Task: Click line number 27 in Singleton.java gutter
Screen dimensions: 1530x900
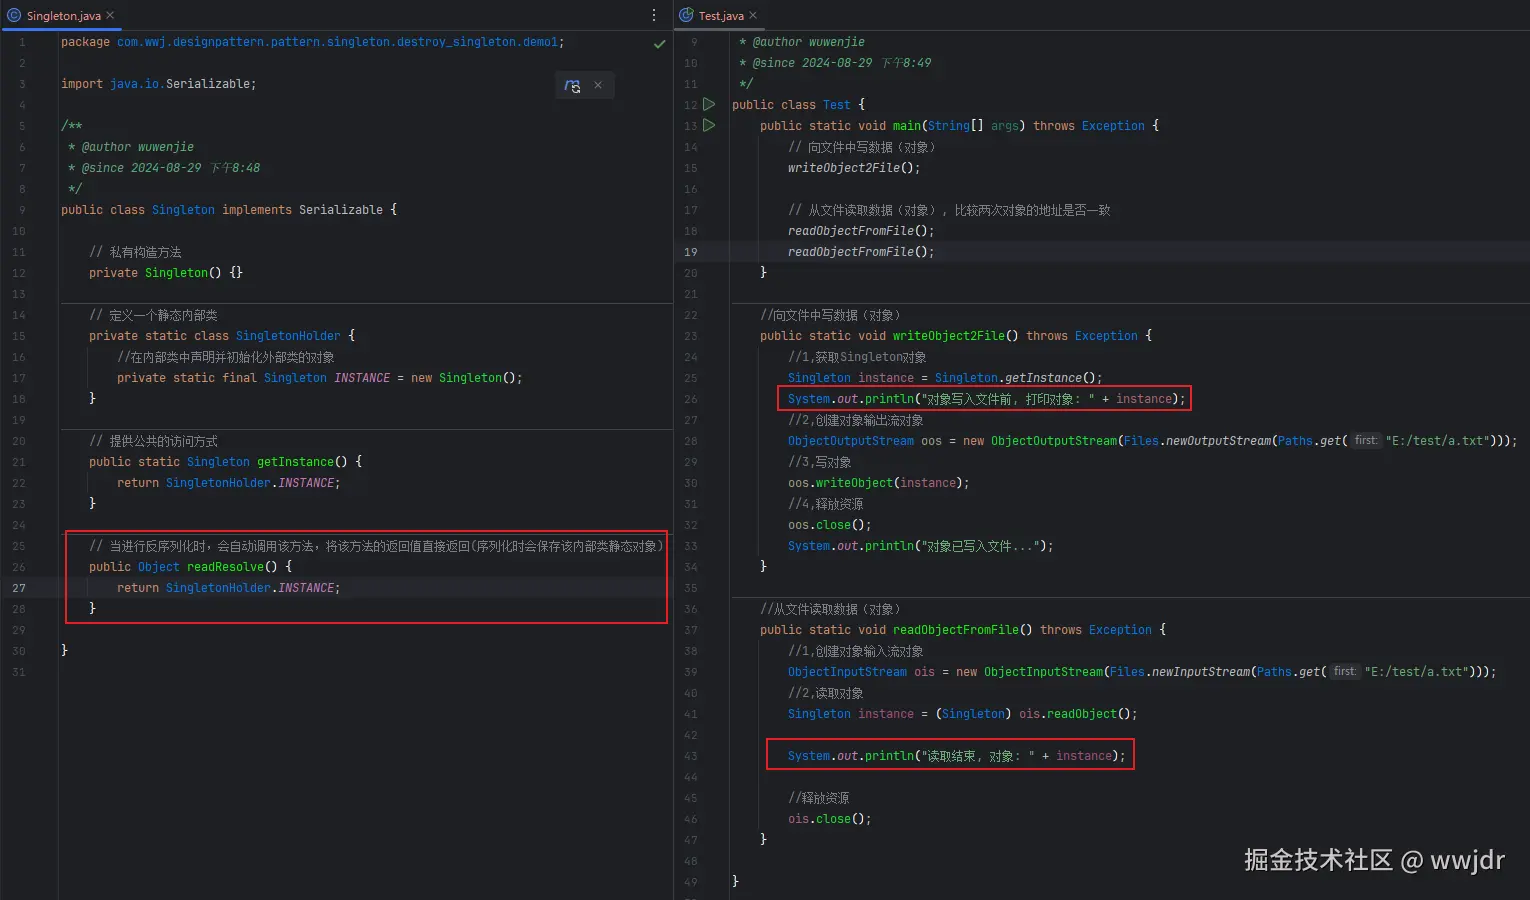Action: (19, 588)
